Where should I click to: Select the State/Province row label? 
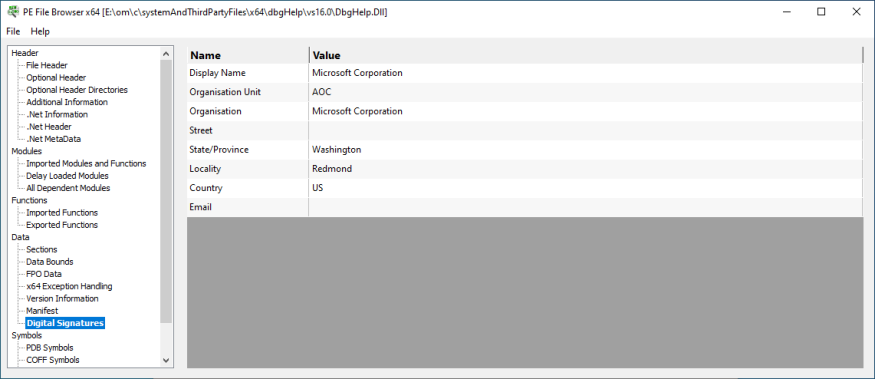pyautogui.click(x=219, y=150)
